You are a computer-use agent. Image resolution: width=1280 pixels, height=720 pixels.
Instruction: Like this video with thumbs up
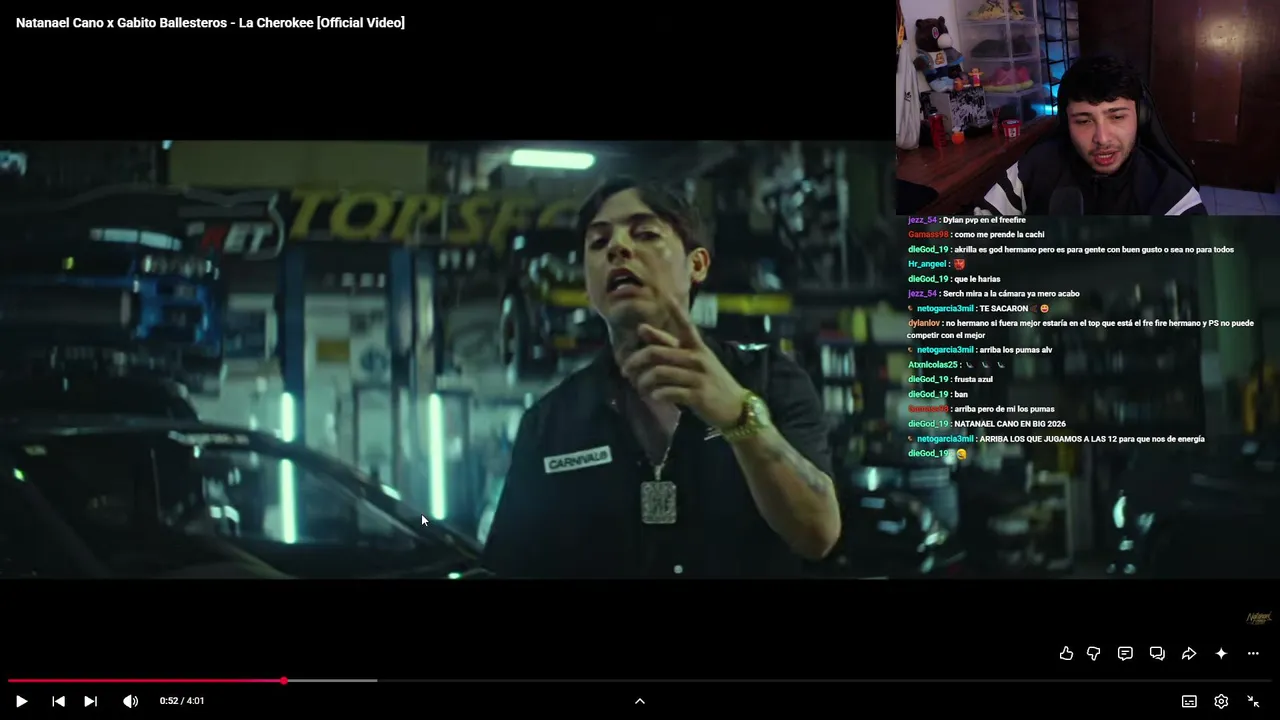(1066, 653)
